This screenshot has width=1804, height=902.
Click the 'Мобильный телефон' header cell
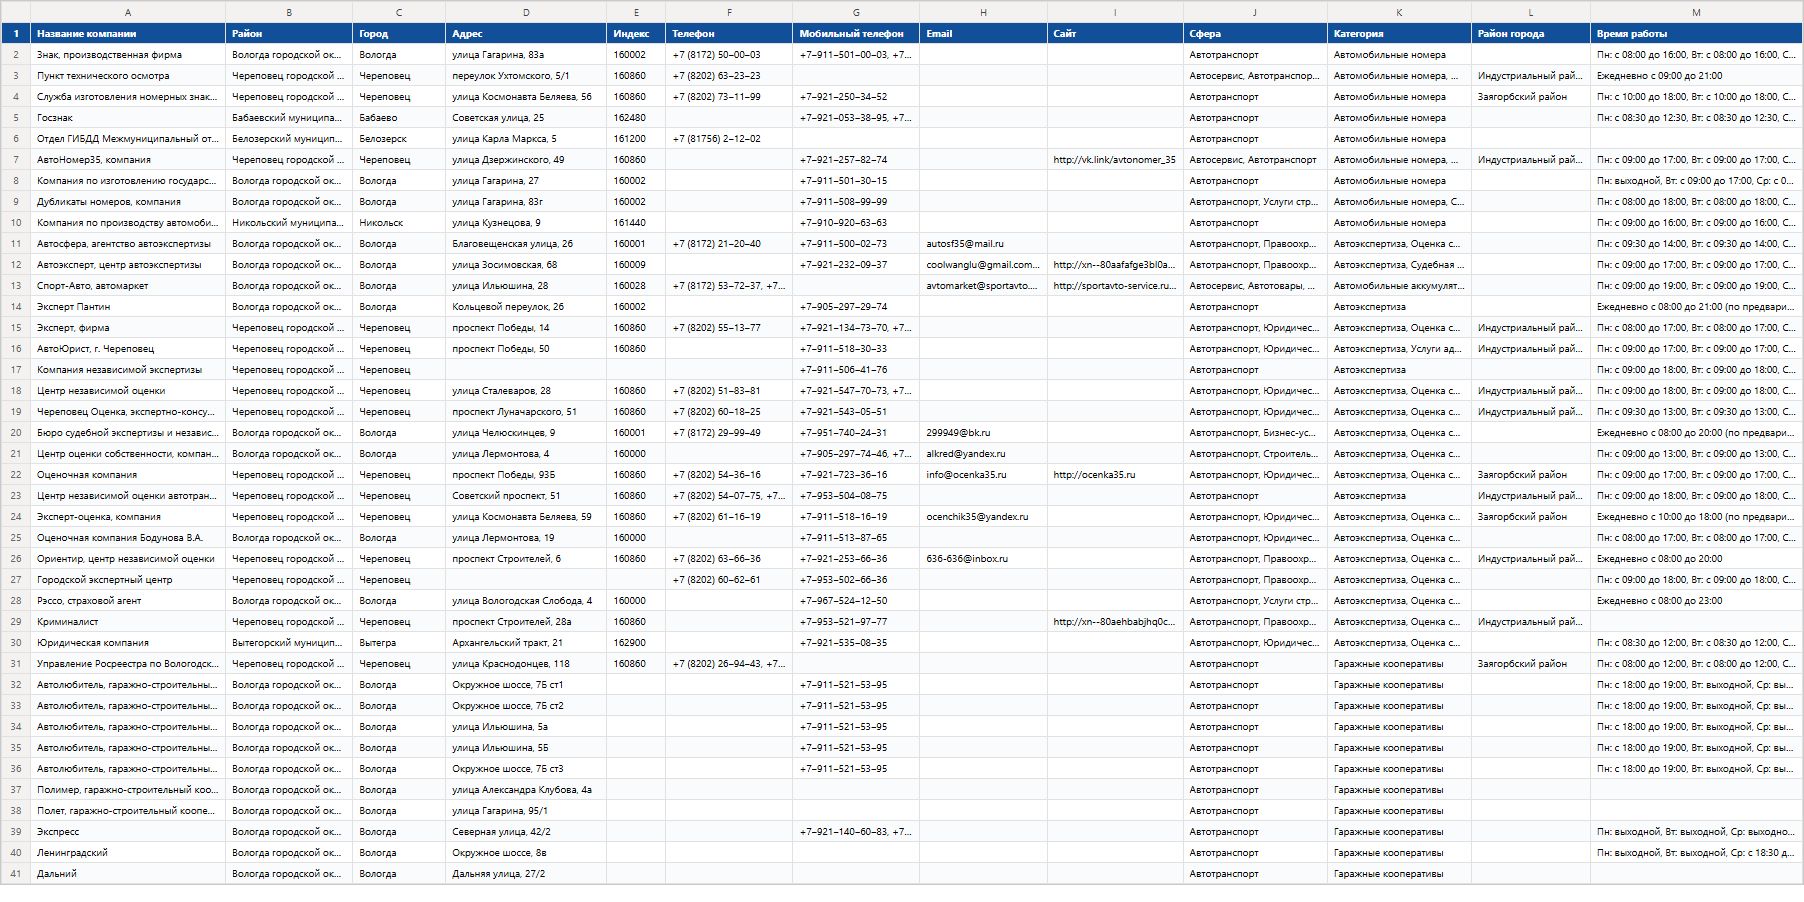click(856, 34)
